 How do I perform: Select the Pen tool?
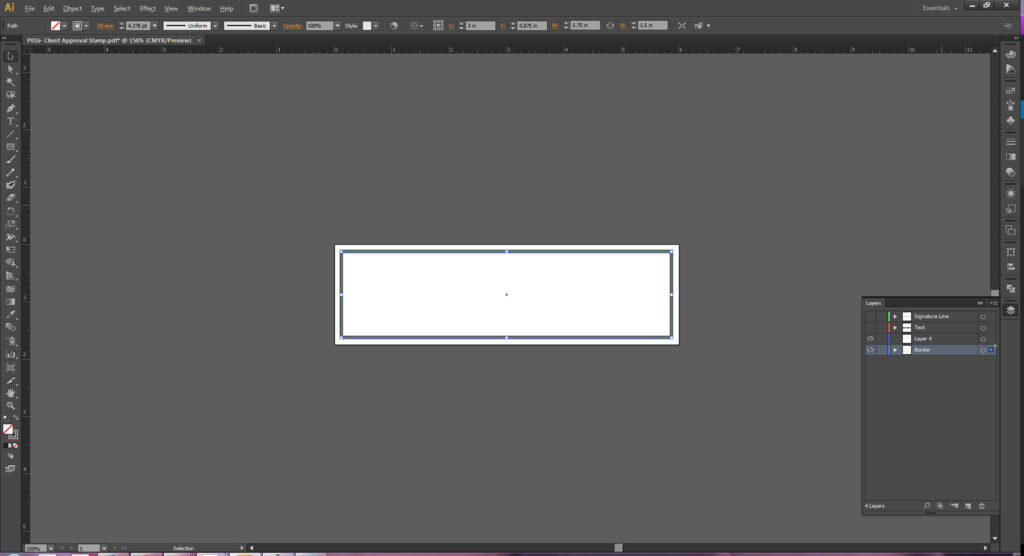coord(10,108)
